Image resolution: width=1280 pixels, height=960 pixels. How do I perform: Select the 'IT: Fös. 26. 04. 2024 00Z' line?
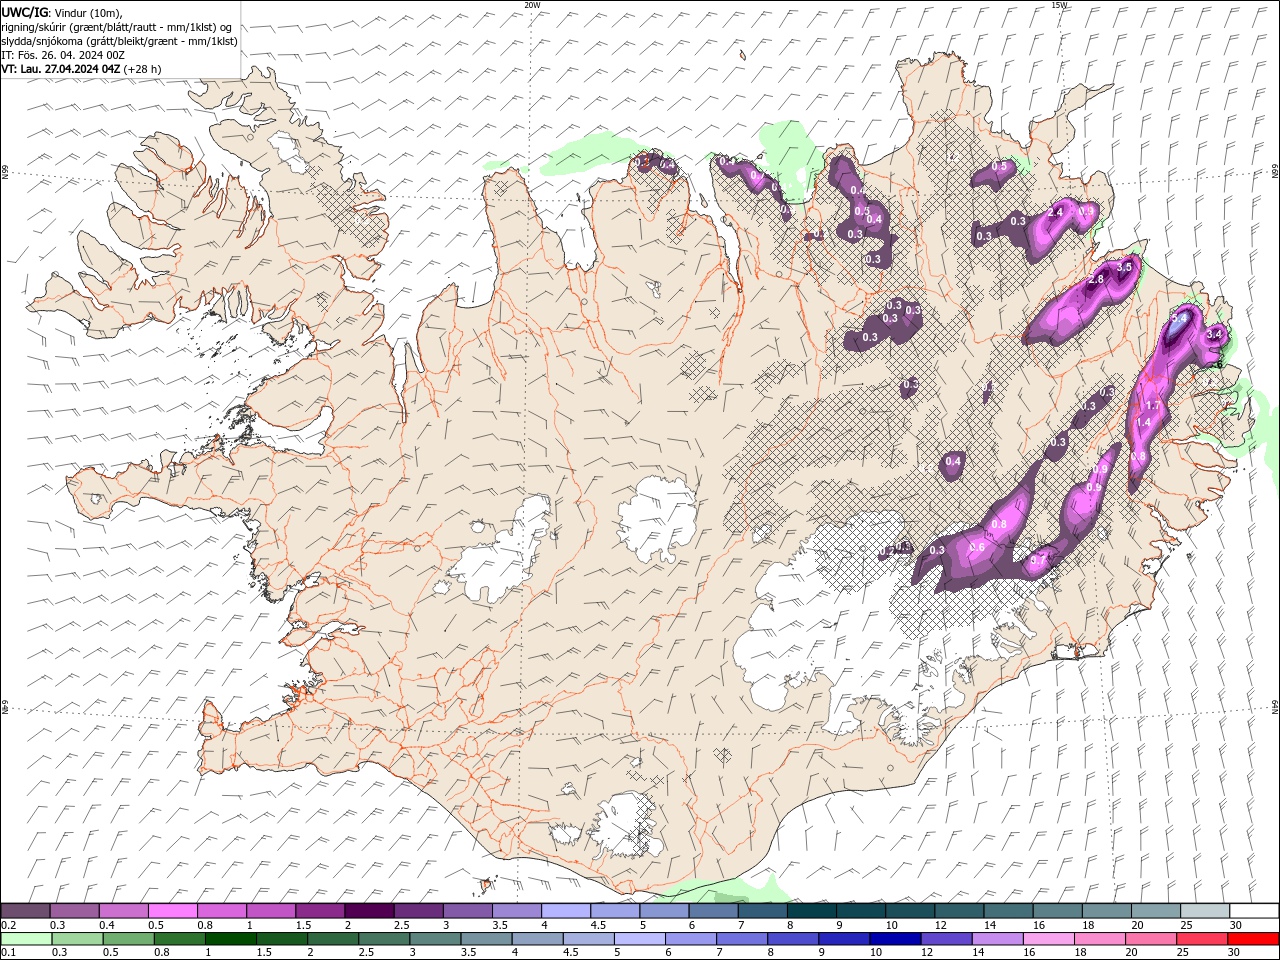(62, 55)
